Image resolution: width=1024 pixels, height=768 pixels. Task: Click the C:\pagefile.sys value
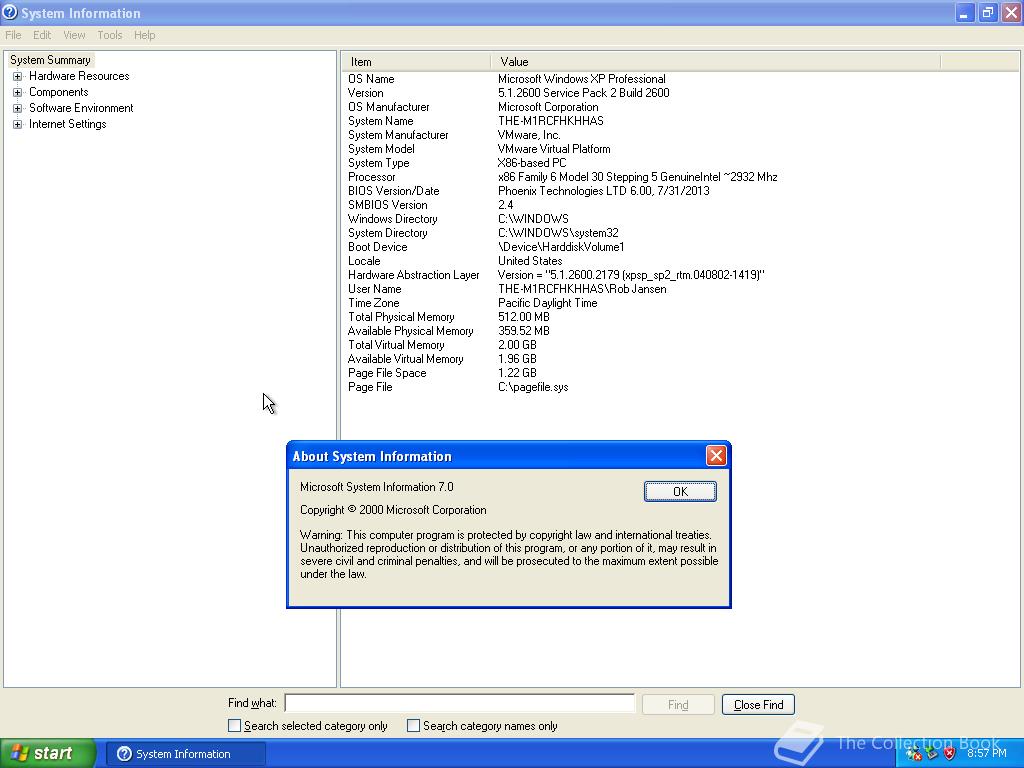[533, 387]
